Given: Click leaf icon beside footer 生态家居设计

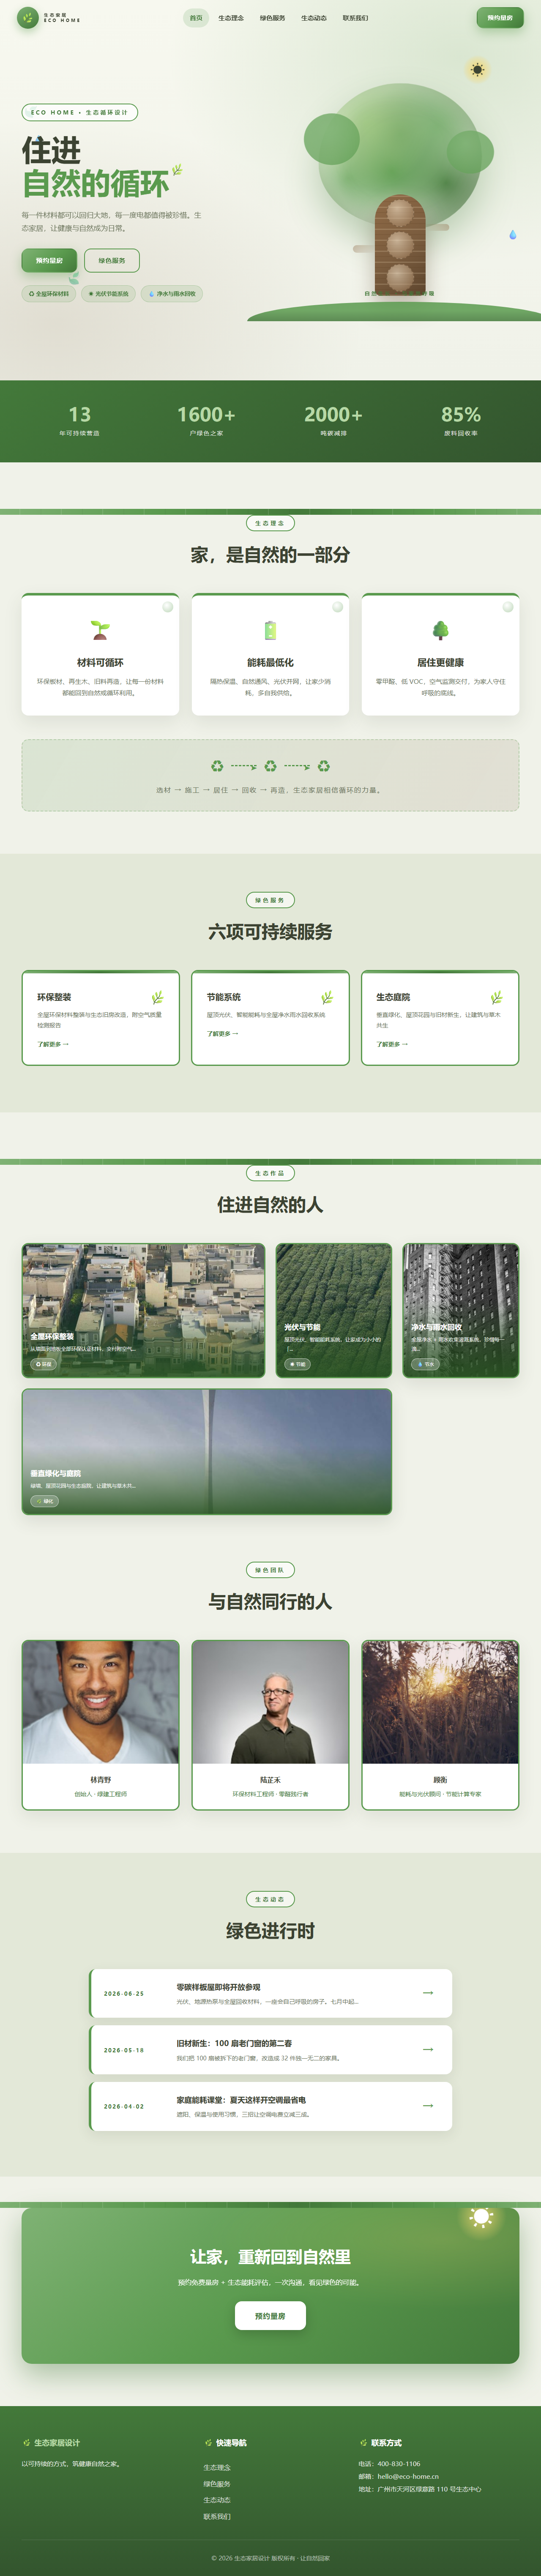Looking at the screenshot, I should [x=26, y=2443].
